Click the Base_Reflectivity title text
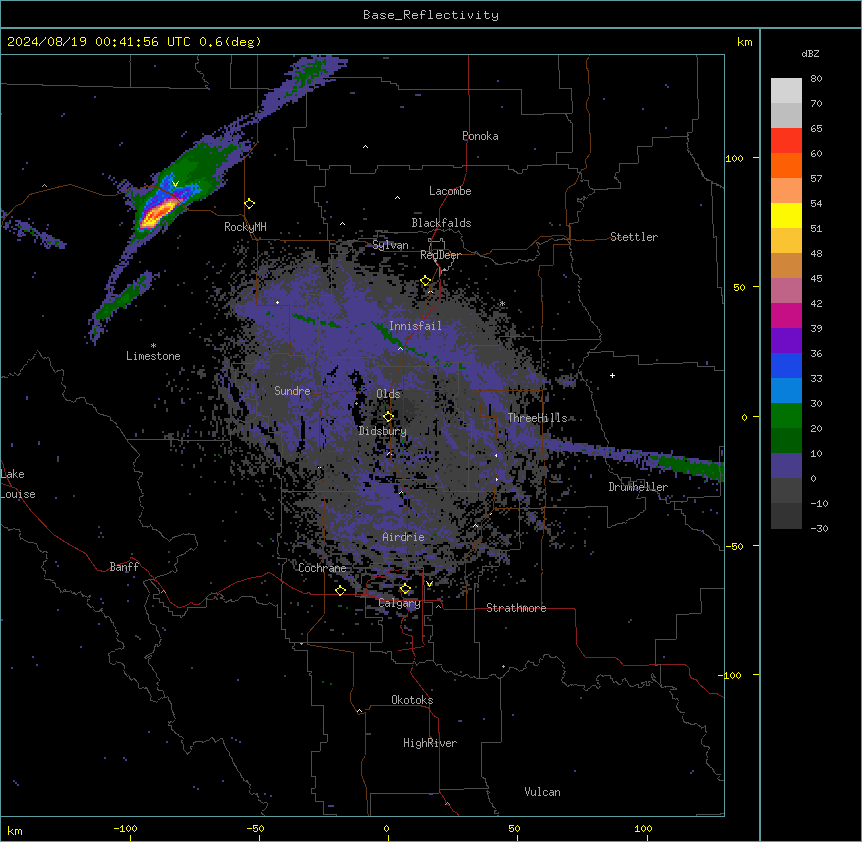862x842 pixels. click(x=431, y=15)
